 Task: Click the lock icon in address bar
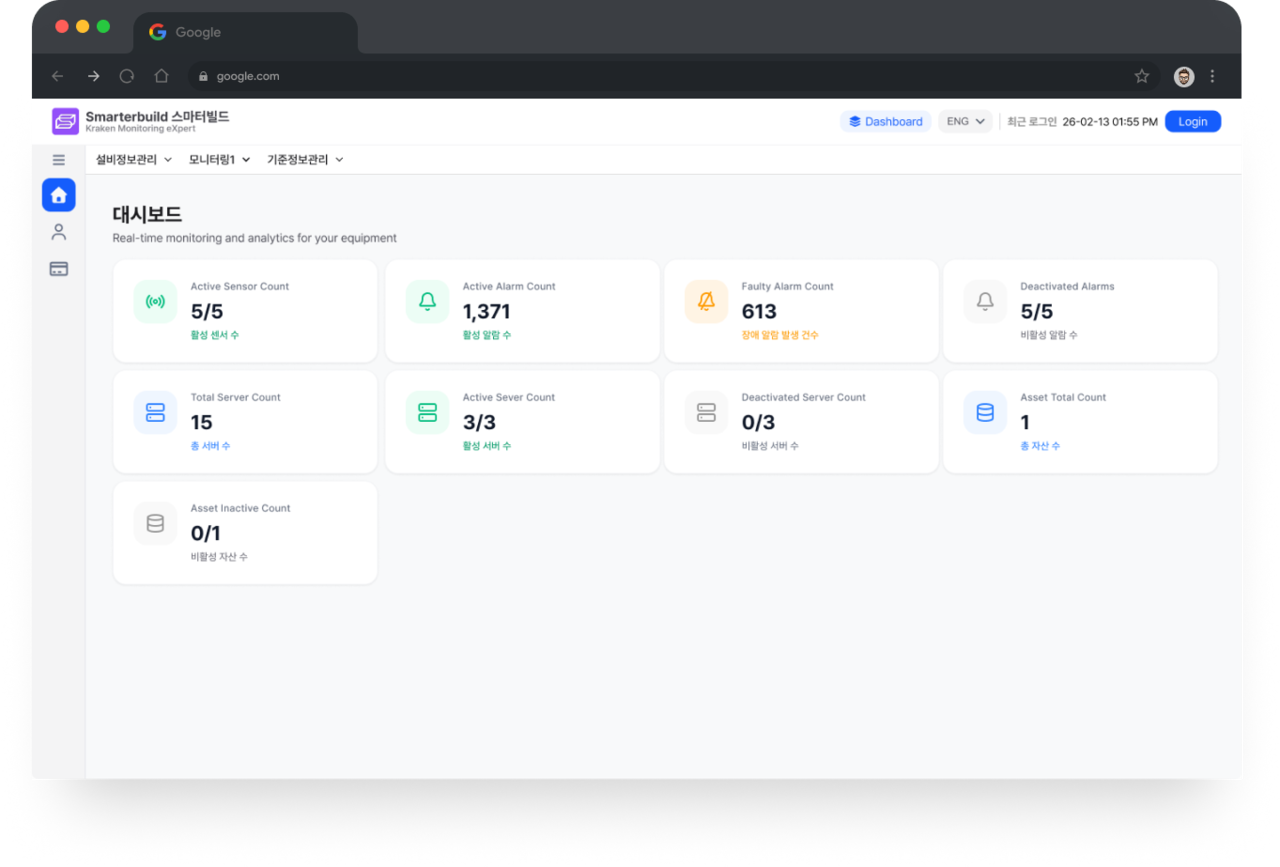click(x=204, y=76)
